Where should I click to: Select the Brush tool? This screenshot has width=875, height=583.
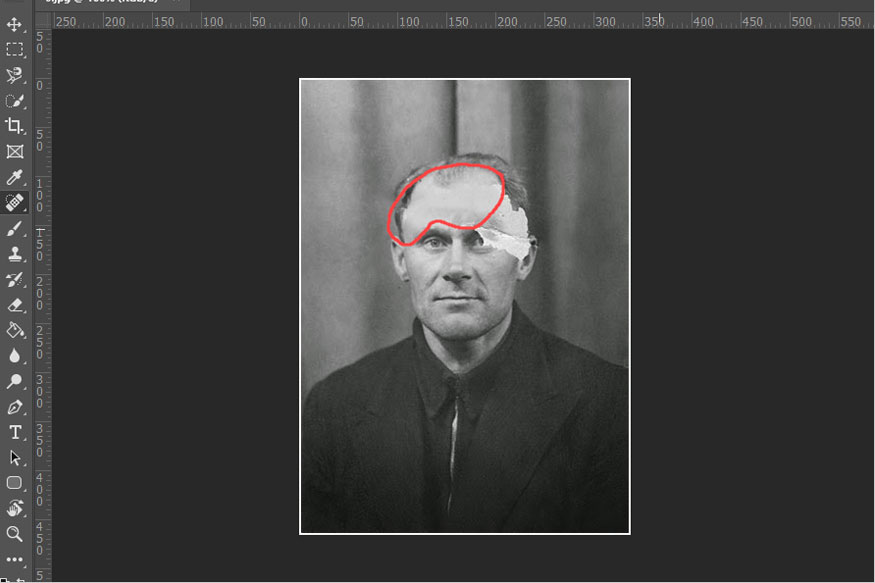pyautogui.click(x=15, y=228)
